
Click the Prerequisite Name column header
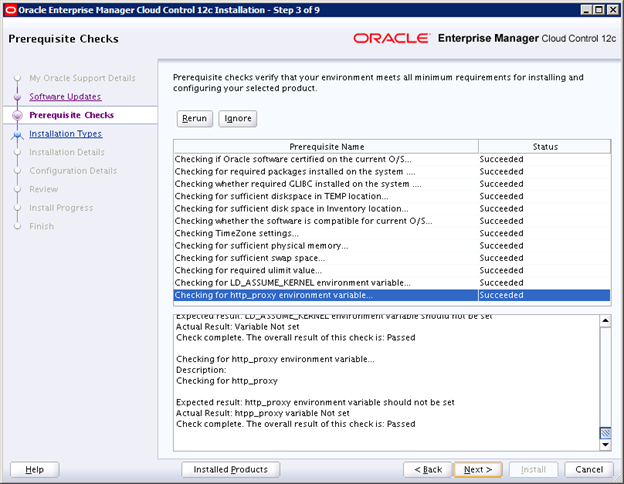coord(326,146)
